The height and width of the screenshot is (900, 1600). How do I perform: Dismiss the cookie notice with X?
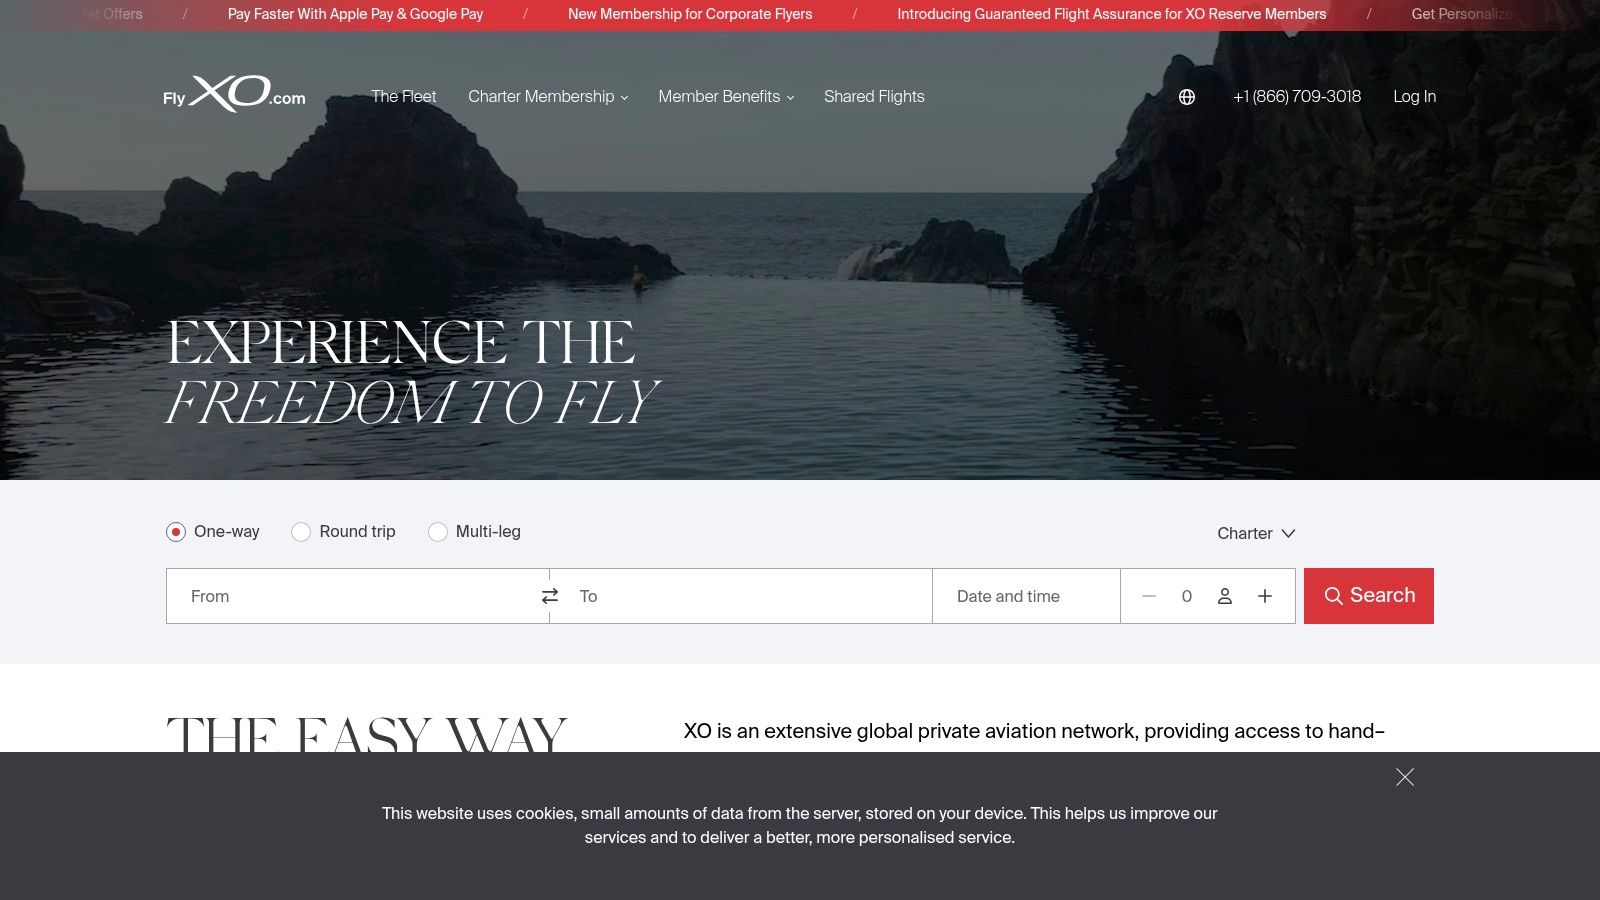1405,777
